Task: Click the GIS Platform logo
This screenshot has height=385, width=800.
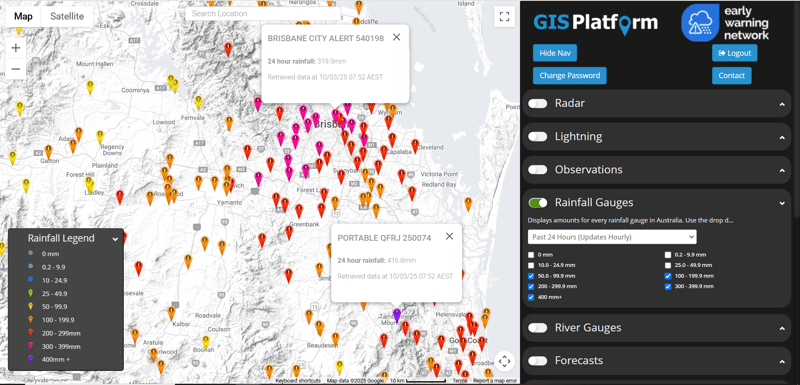Action: tap(595, 23)
